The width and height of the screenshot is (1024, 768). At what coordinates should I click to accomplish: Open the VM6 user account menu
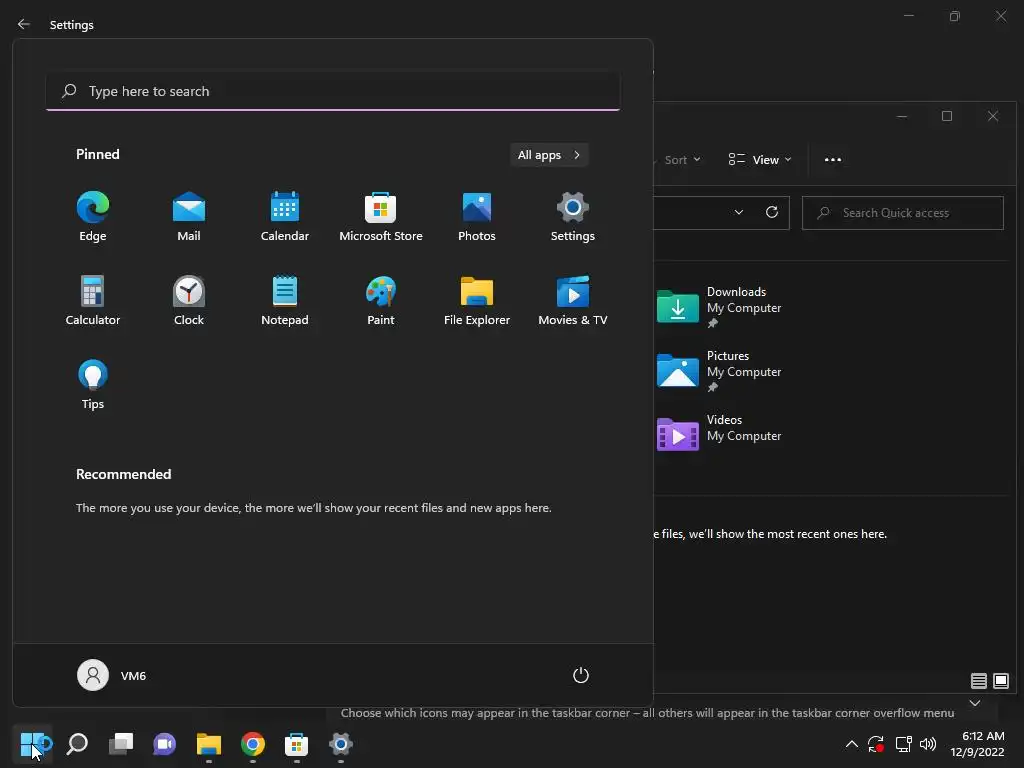coord(112,675)
